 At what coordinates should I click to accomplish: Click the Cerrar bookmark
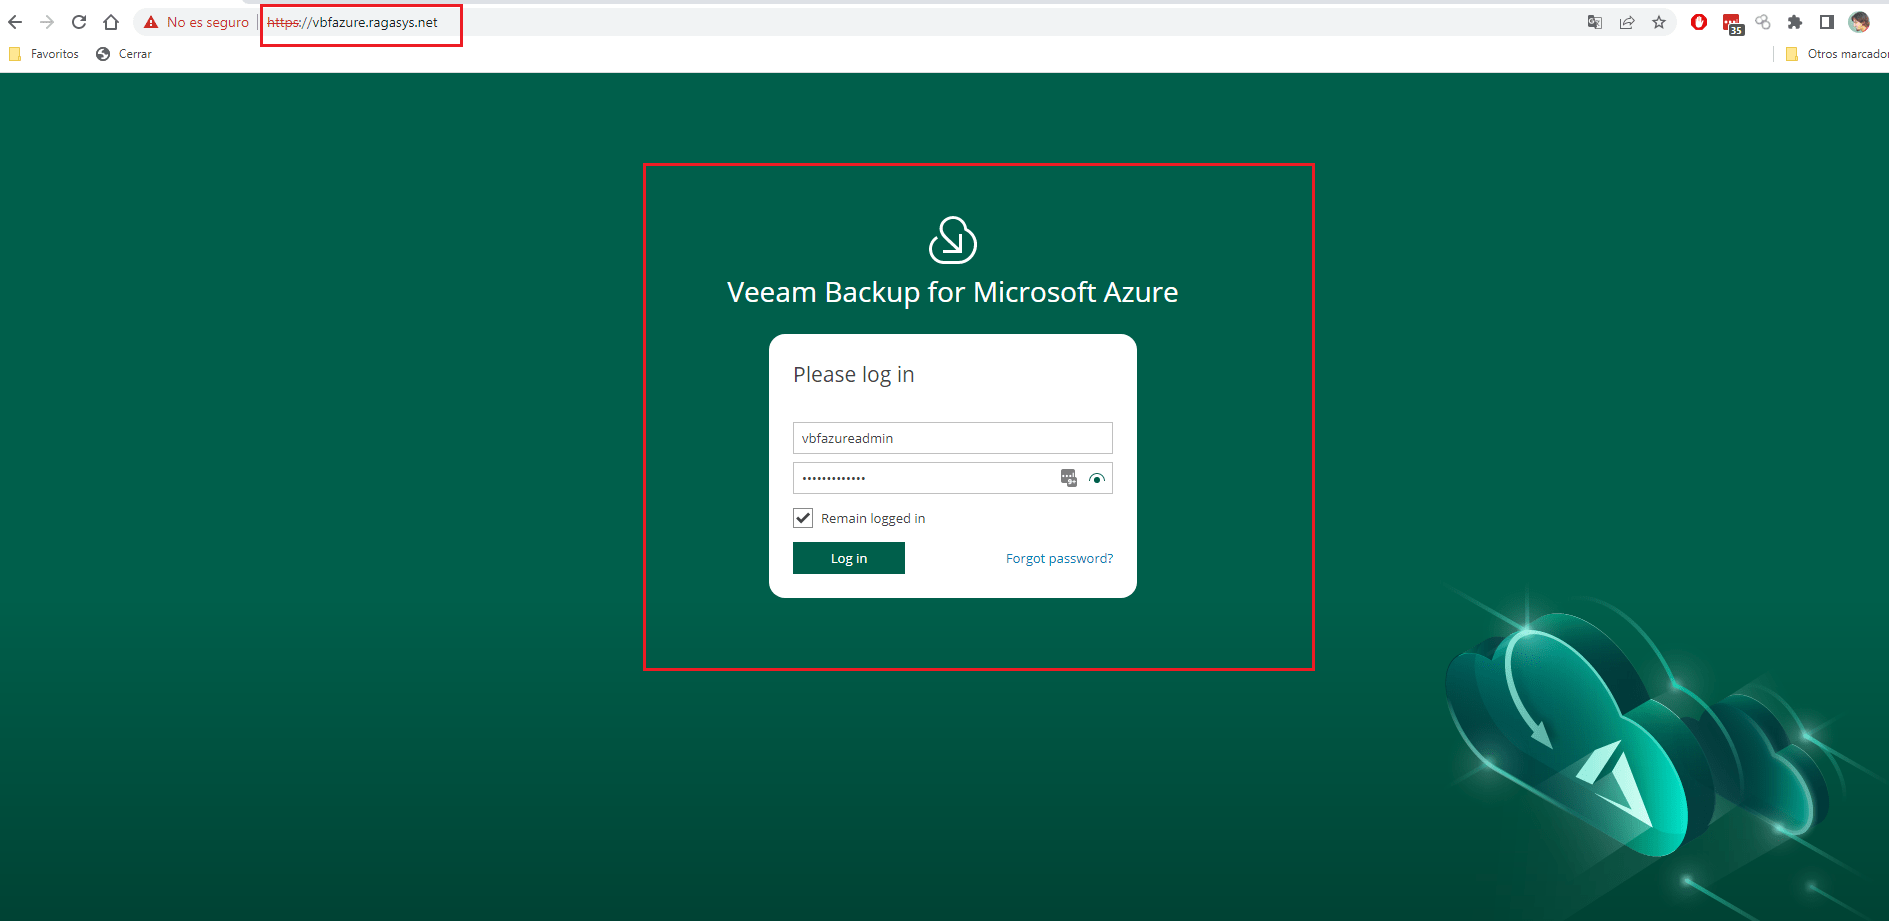124,54
